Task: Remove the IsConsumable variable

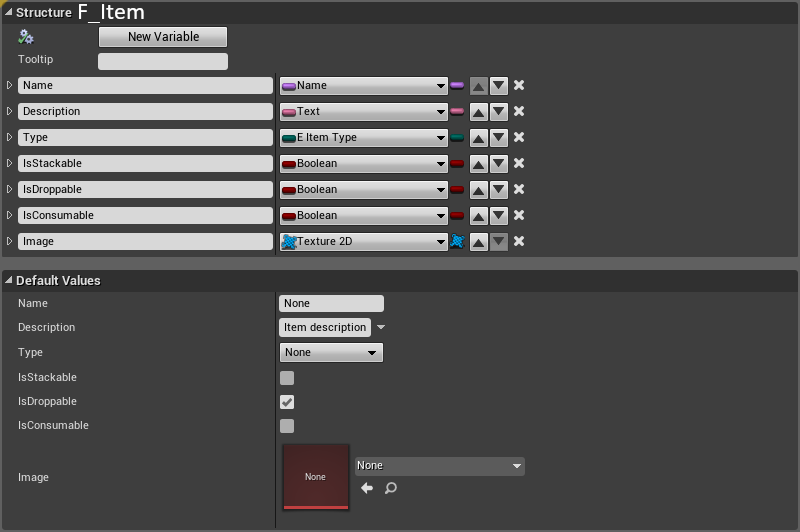Action: [x=519, y=216]
